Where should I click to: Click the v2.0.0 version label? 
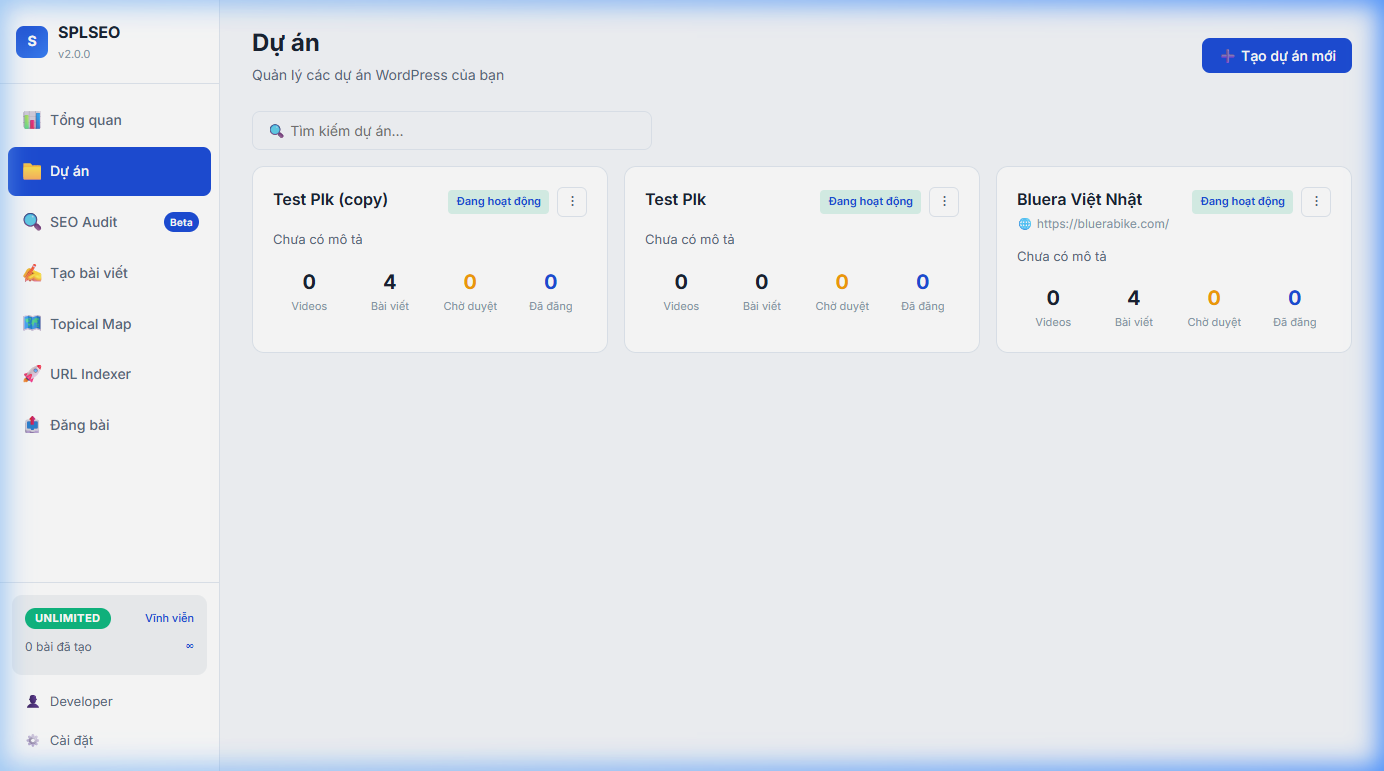74,54
